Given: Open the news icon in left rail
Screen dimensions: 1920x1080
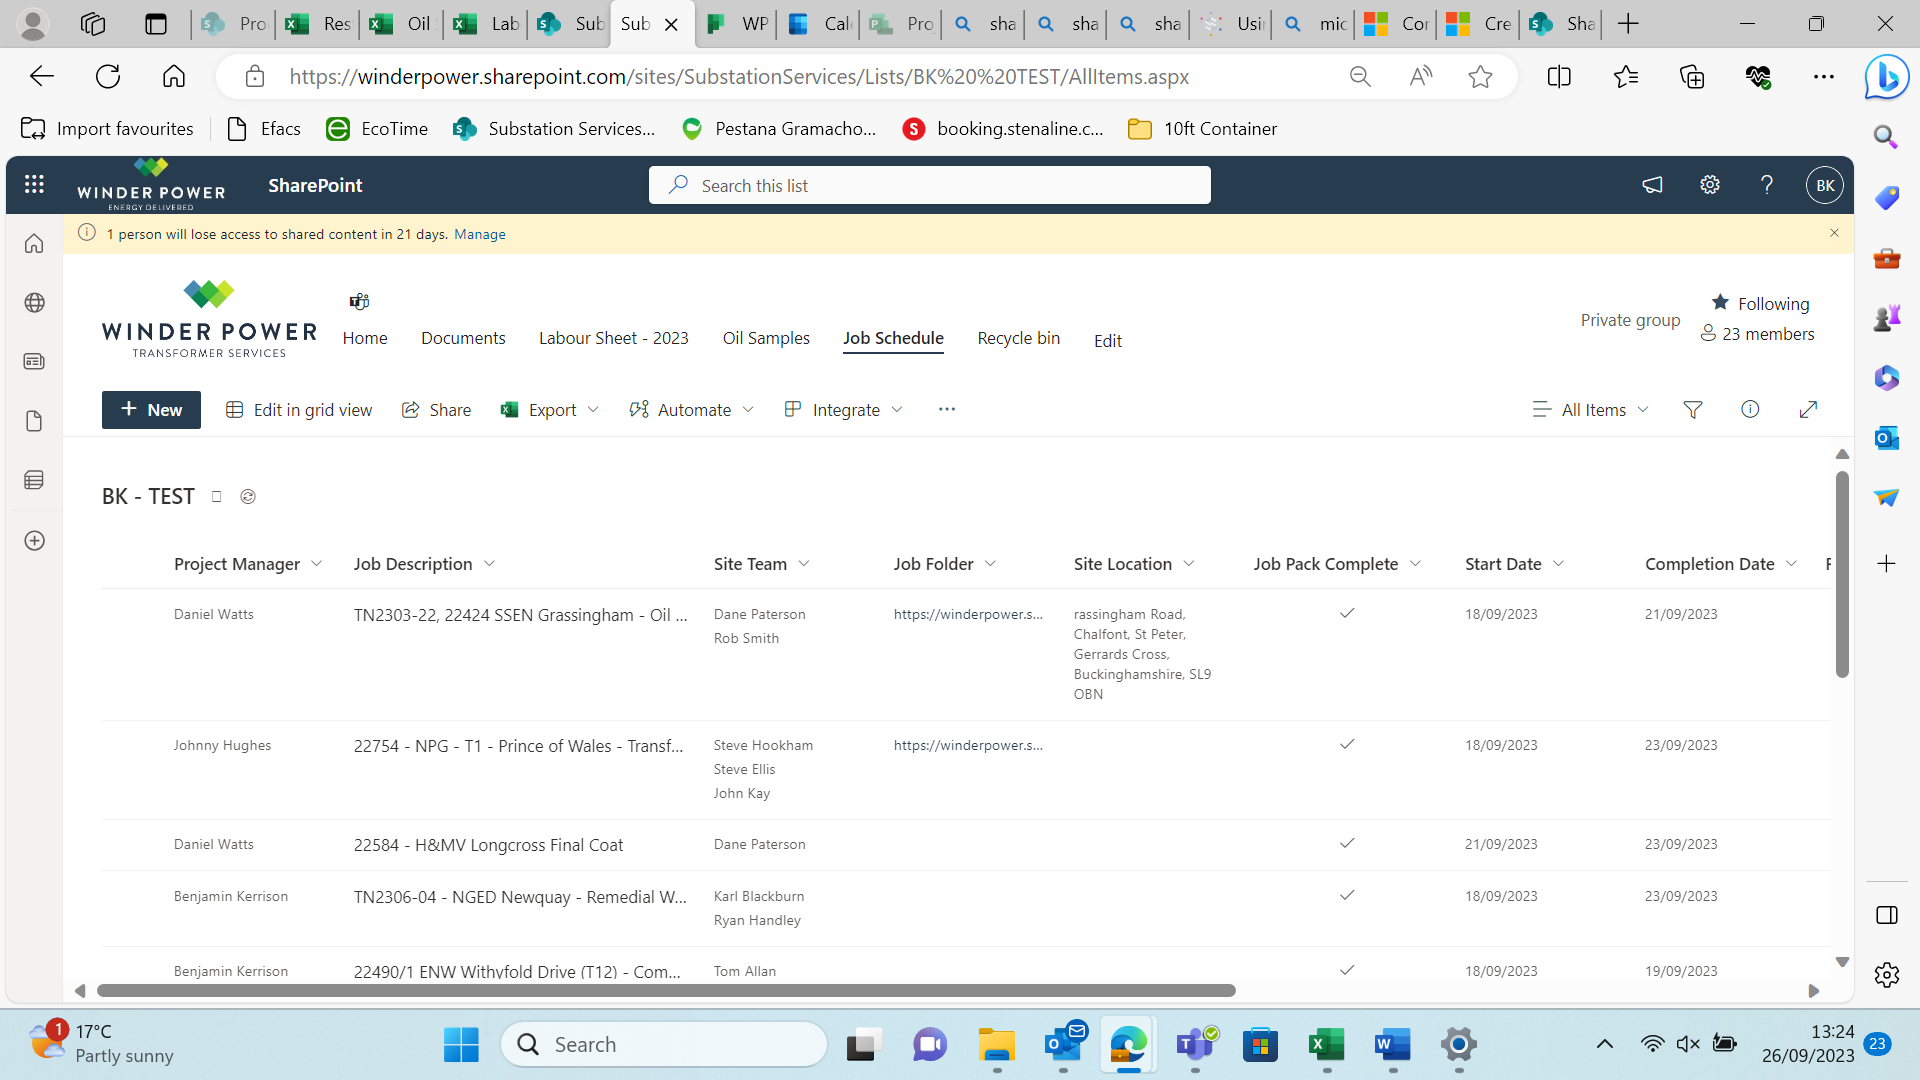Looking at the screenshot, I should (34, 361).
